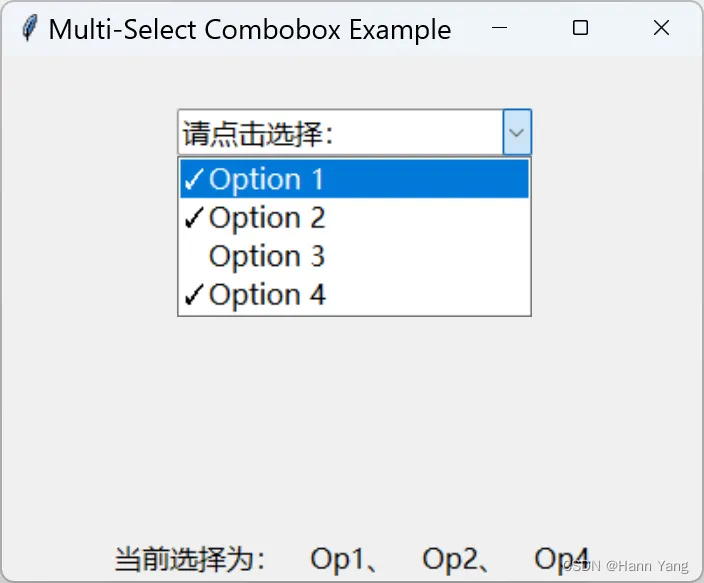The width and height of the screenshot is (704, 583).
Task: Expand the combobox dropdown arrow
Action: (x=516, y=132)
